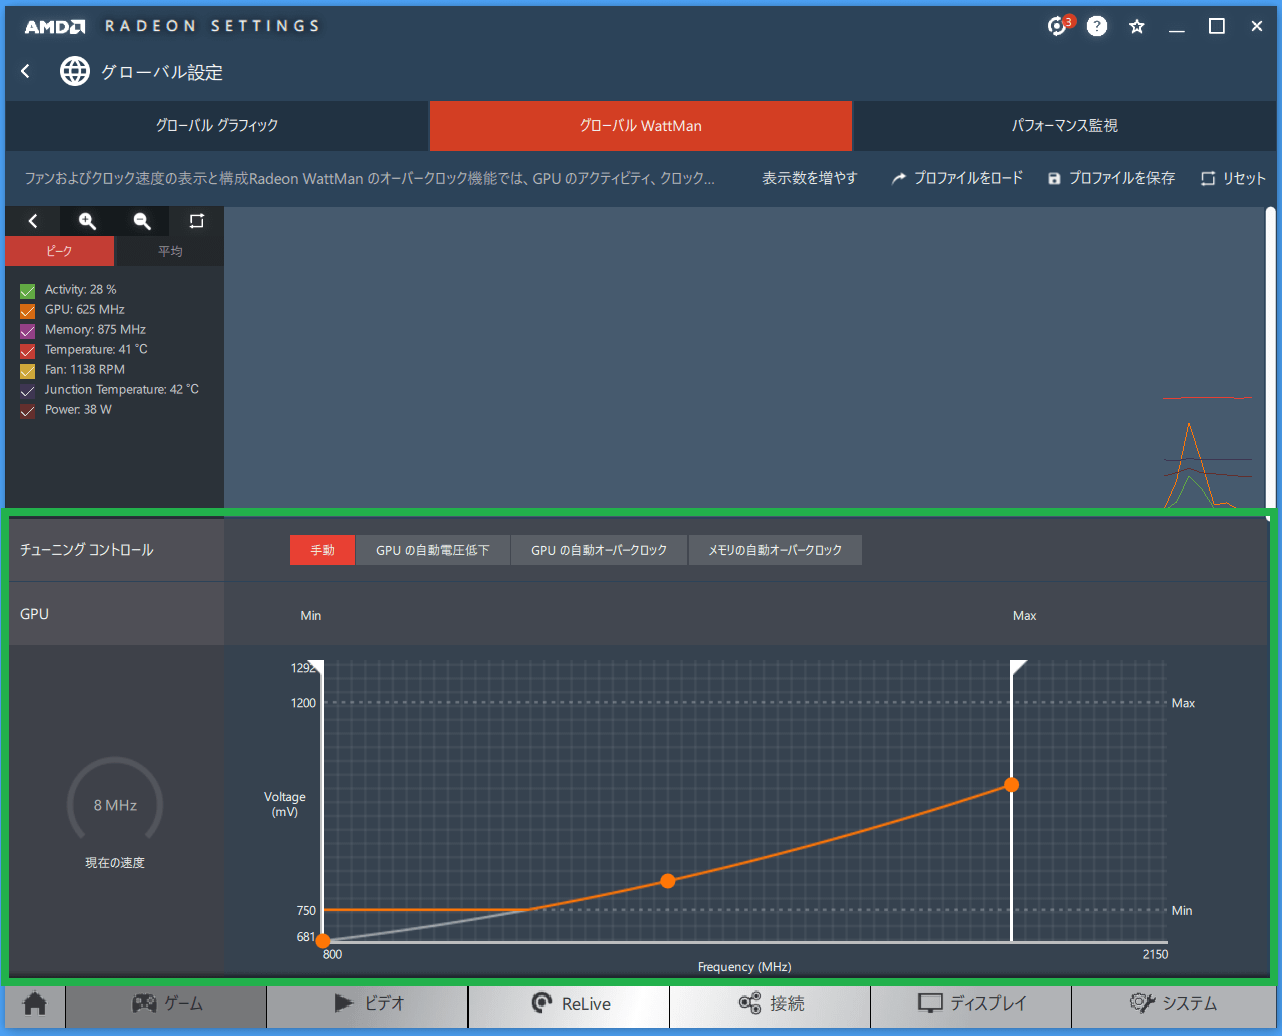This screenshot has width=1282, height=1036.
Task: Toggle the Fan: 1138 RPM checkbox
Action: tap(27, 371)
